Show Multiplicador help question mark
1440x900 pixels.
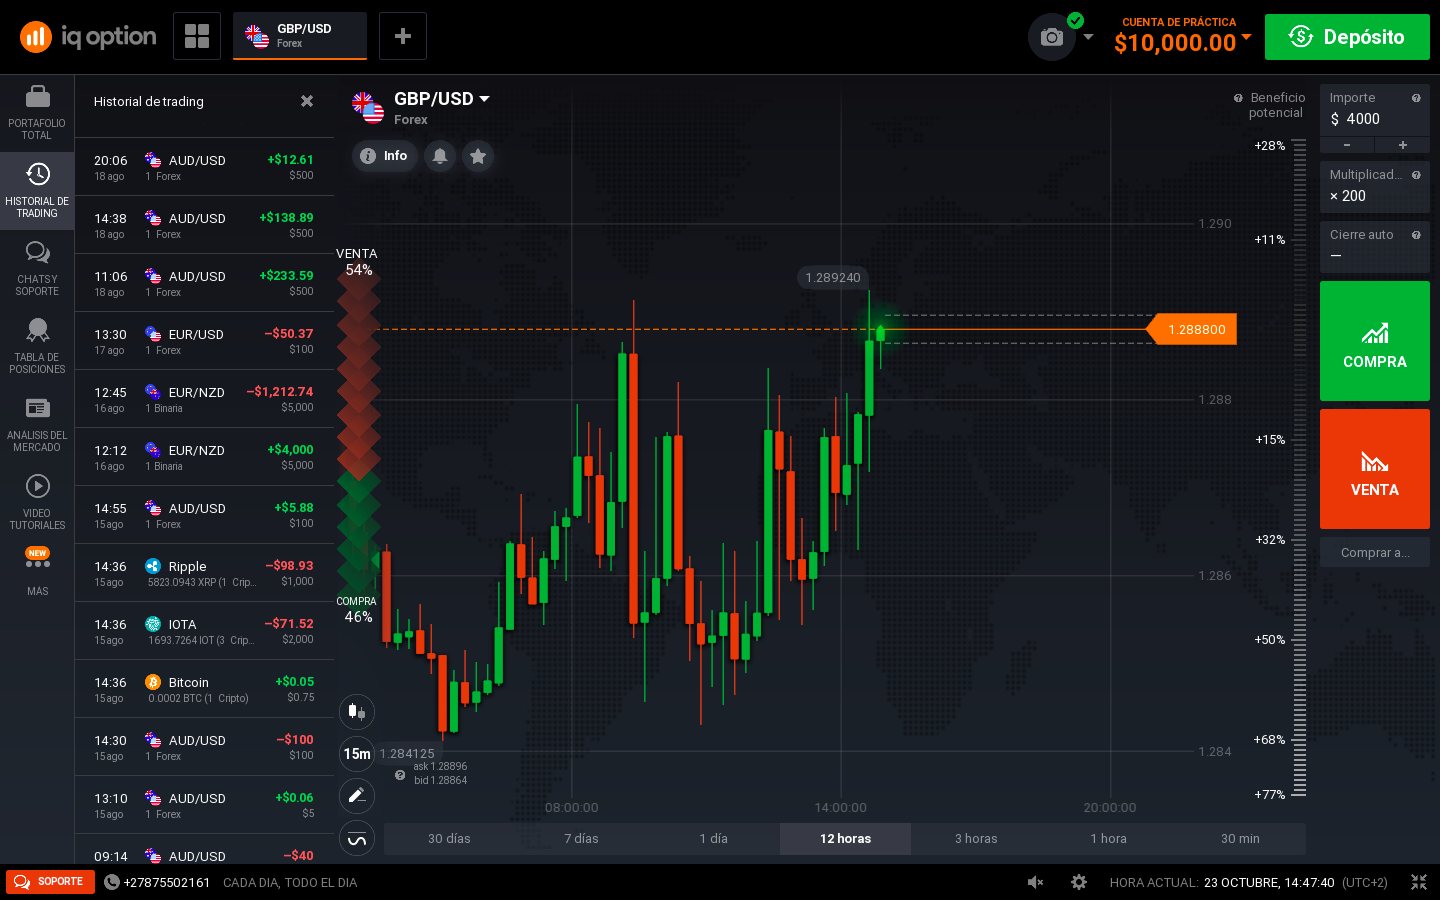[1416, 175]
